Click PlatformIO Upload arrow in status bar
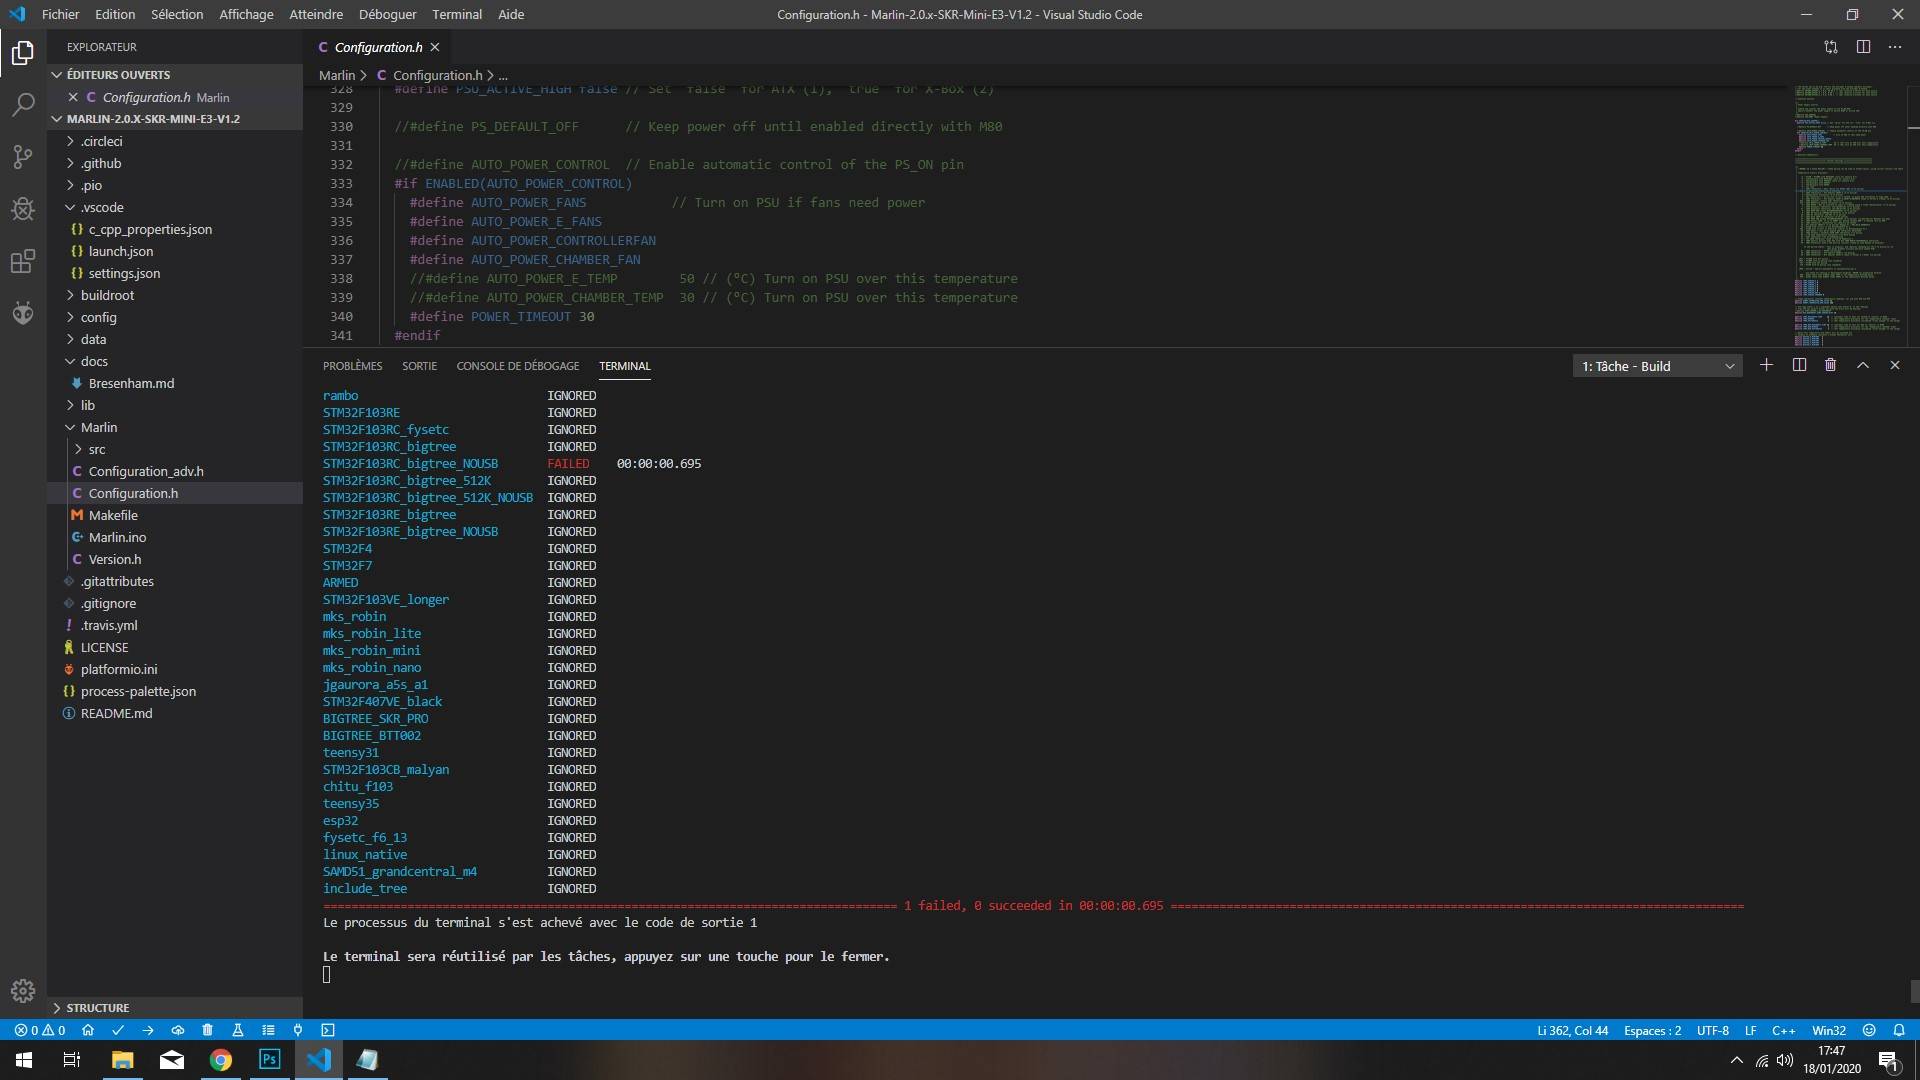The height and width of the screenshot is (1080, 1920). [x=148, y=1030]
